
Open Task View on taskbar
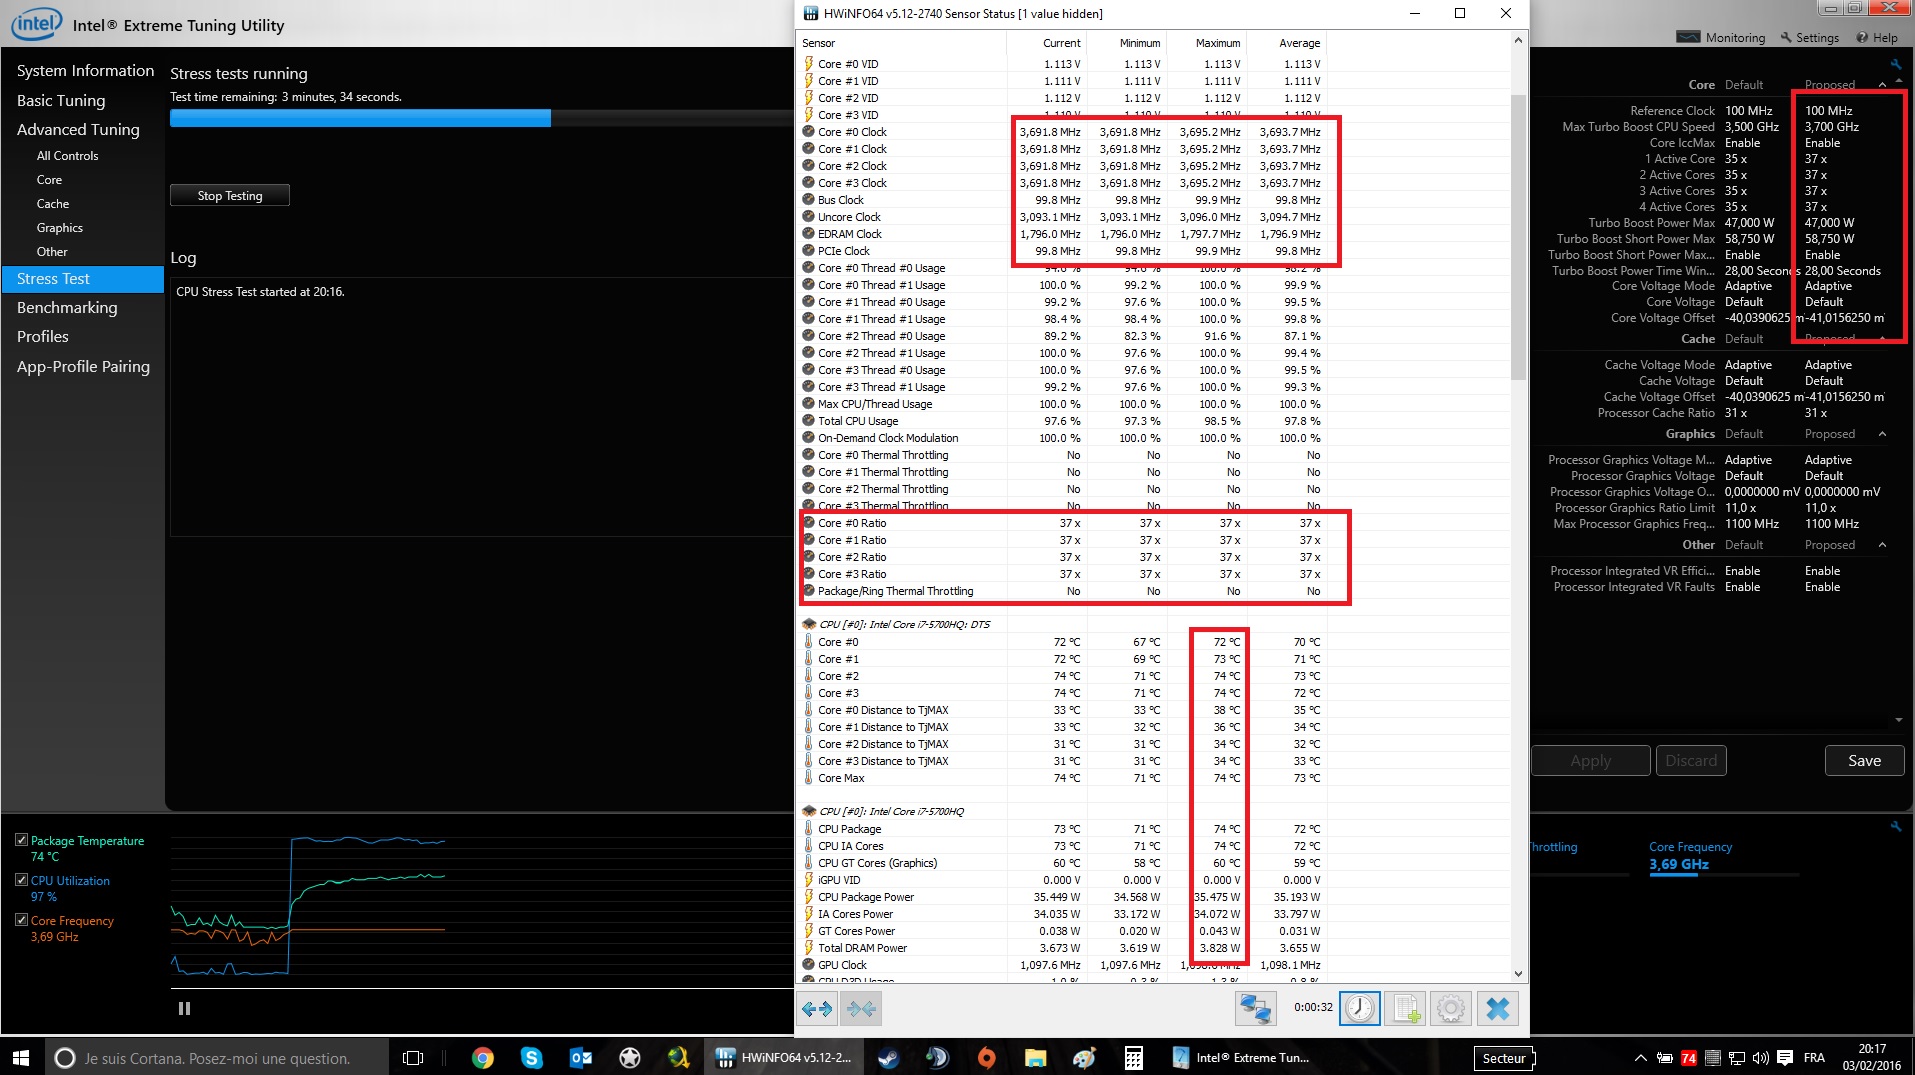412,1057
